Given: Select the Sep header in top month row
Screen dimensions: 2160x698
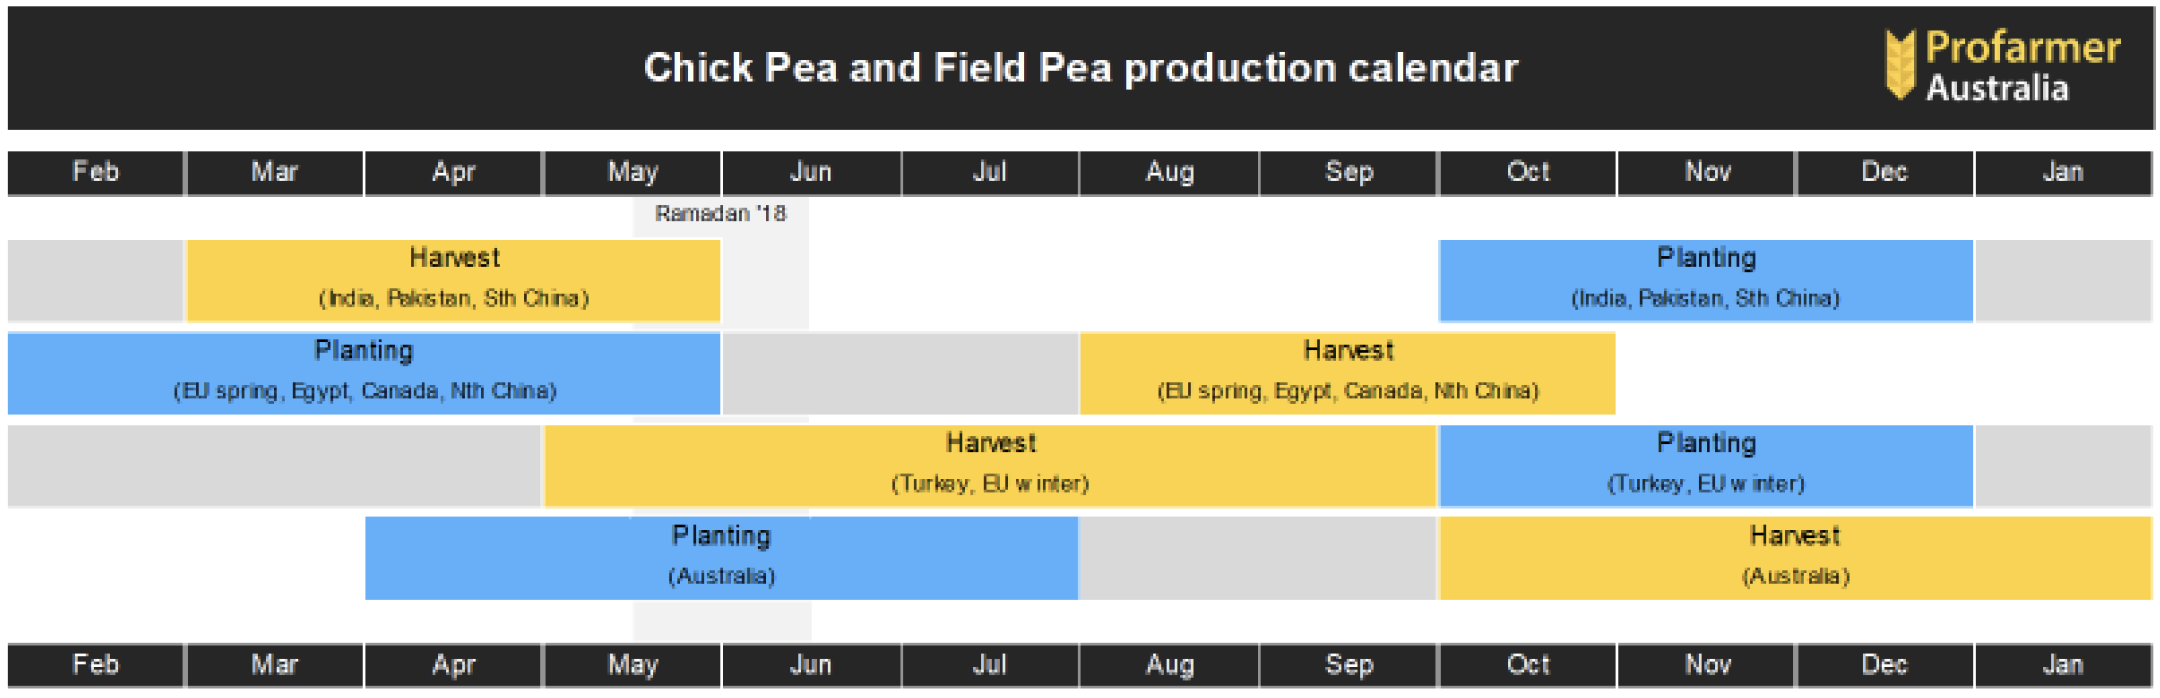Looking at the screenshot, I should [1348, 172].
